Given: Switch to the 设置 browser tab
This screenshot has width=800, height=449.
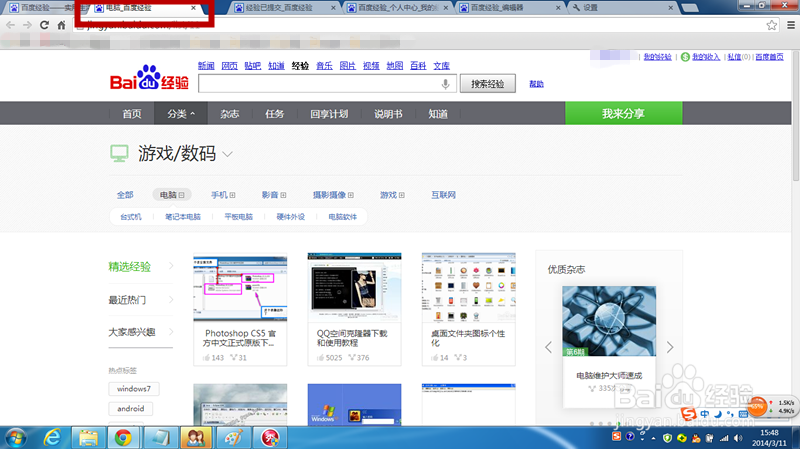Looking at the screenshot, I should tap(622, 8).
